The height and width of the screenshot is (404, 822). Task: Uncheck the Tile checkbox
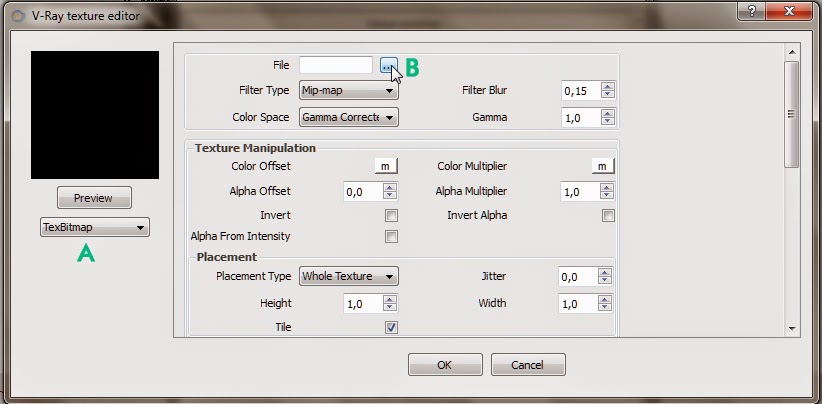[x=391, y=327]
